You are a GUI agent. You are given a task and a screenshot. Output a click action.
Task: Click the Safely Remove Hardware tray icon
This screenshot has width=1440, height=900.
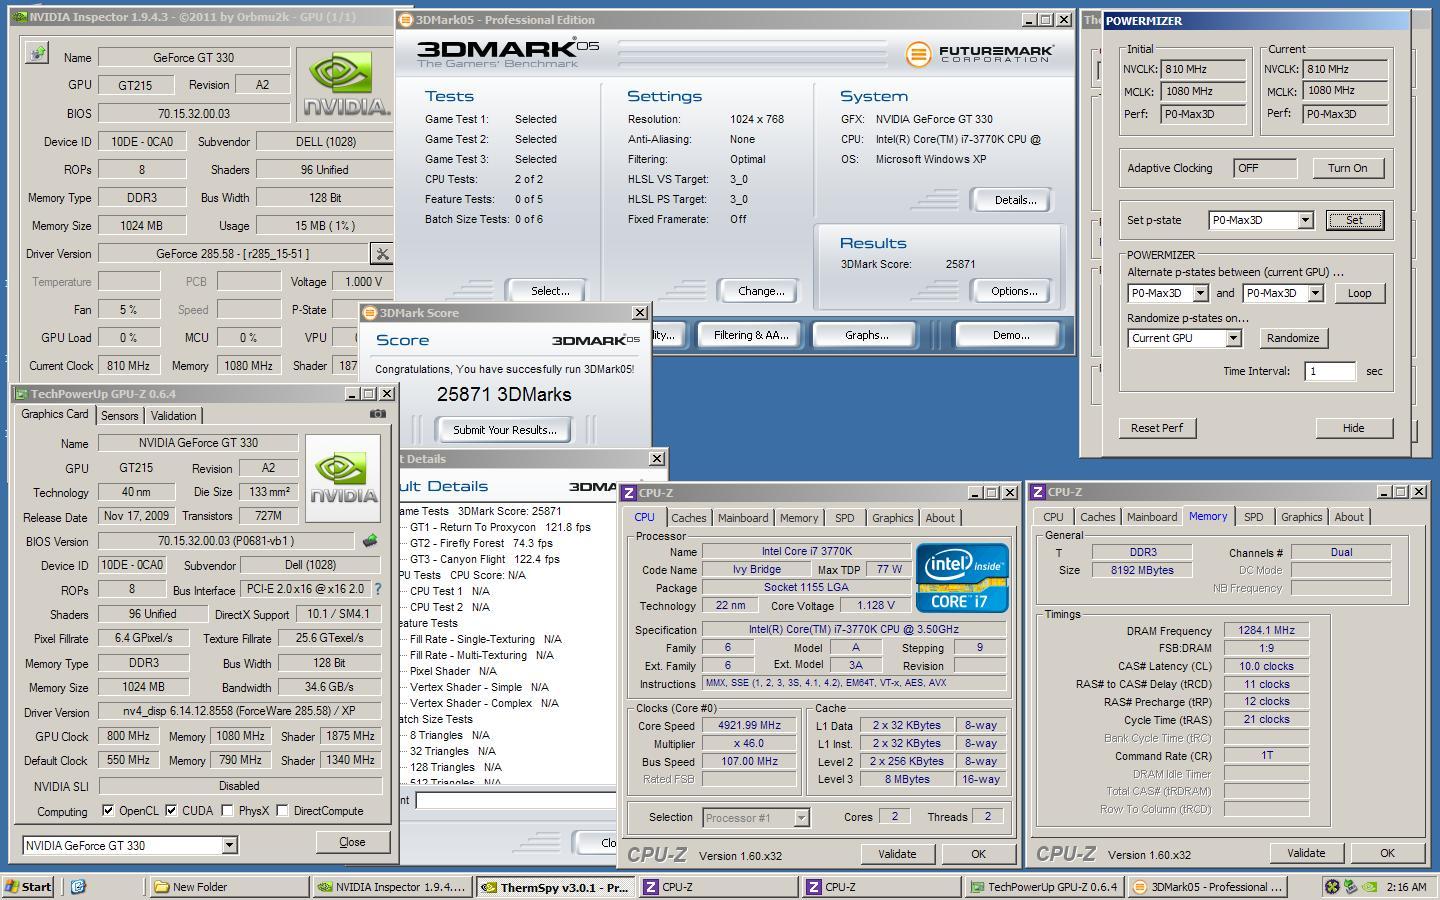coord(1350,886)
